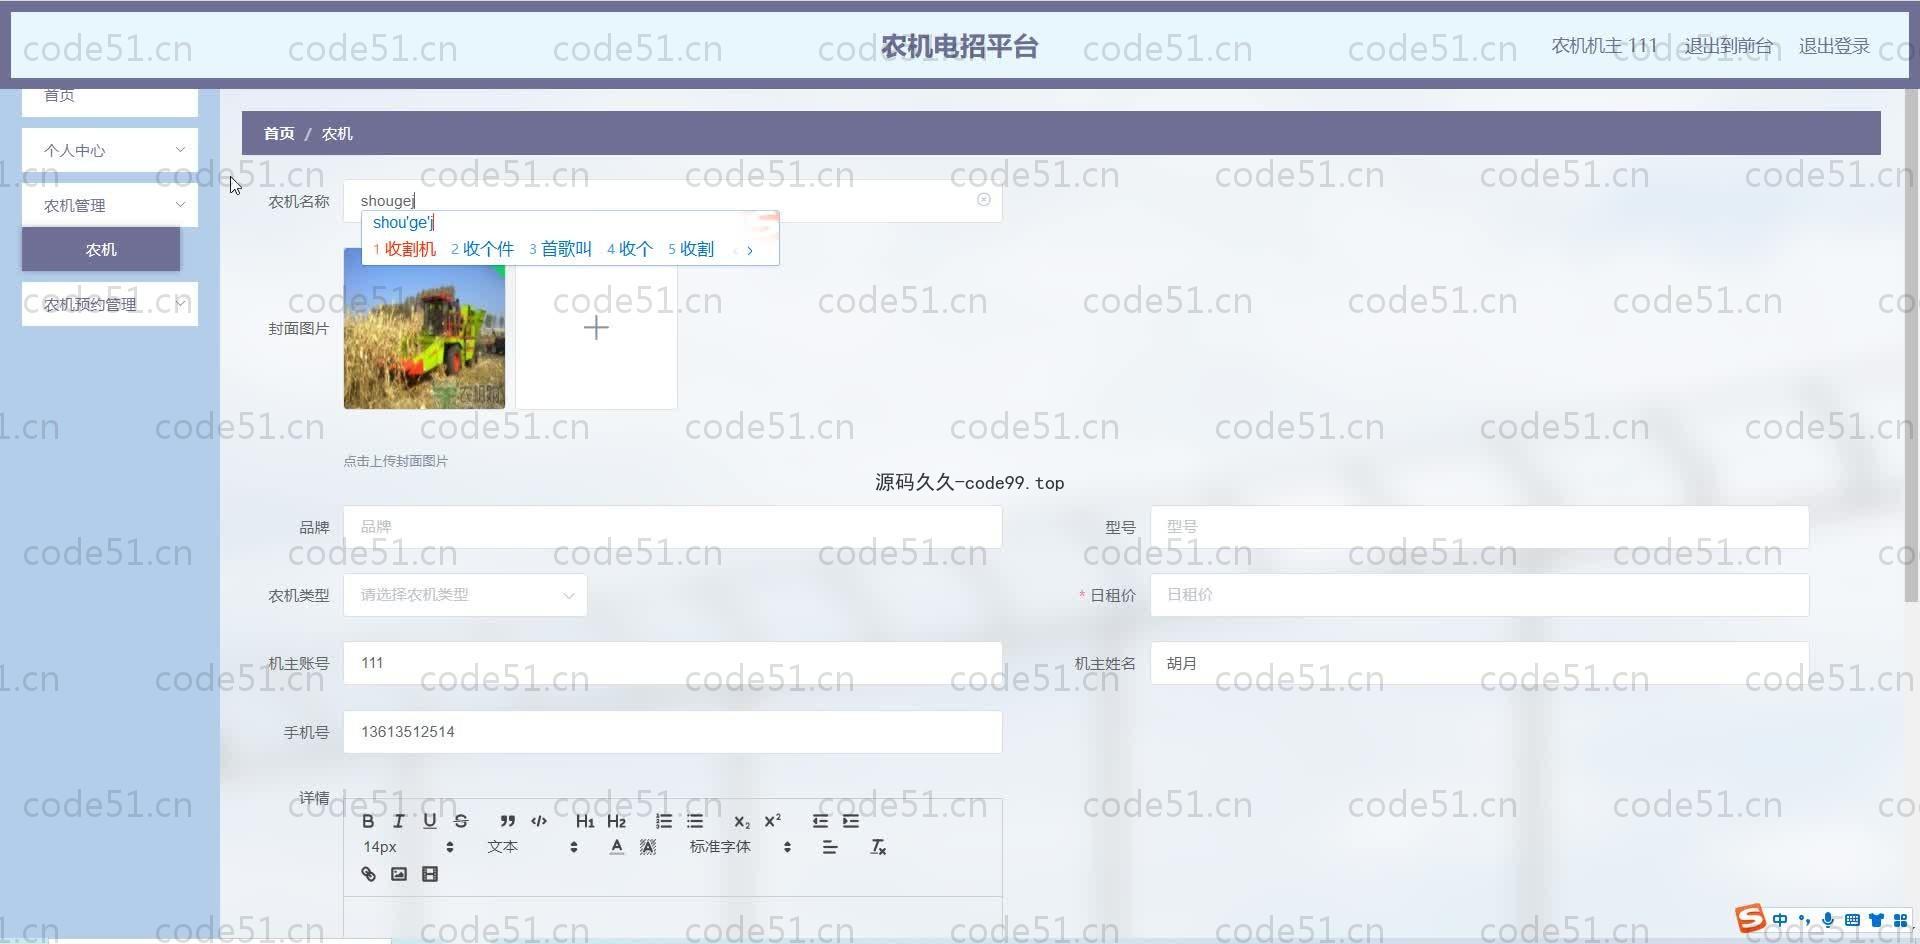Insert a hyperlink in the editor
This screenshot has height=944, width=1920.
tap(368, 874)
